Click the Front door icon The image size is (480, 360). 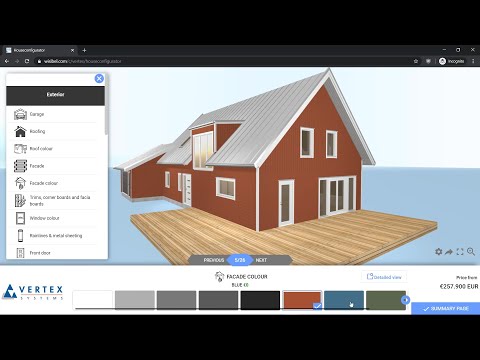coord(20,253)
